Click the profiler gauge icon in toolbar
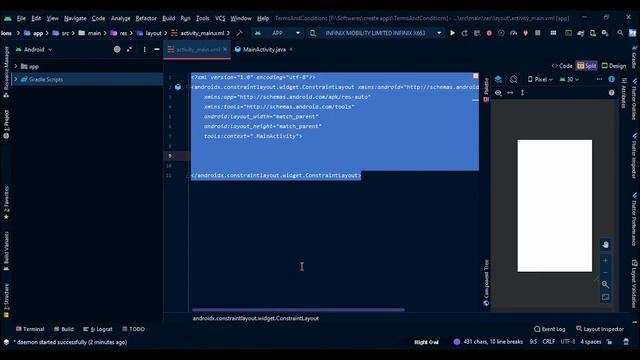640x360 pixels. click(x=513, y=33)
